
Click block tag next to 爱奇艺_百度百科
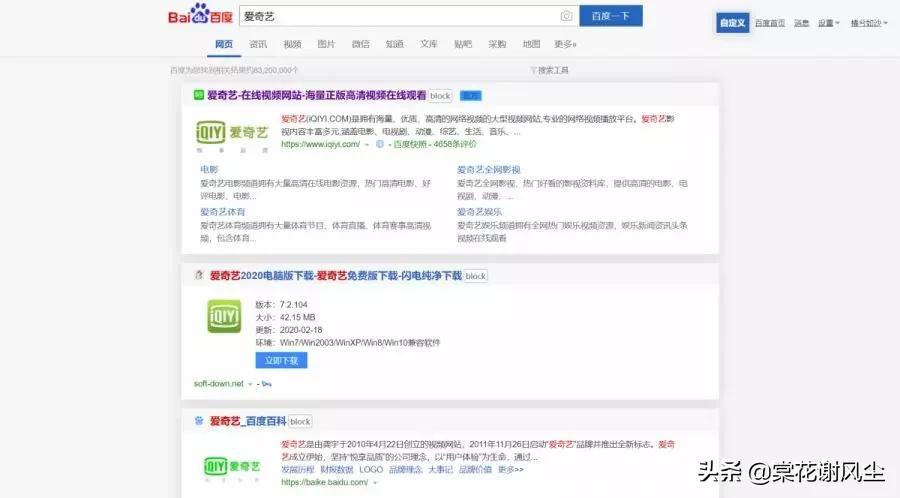300,422
